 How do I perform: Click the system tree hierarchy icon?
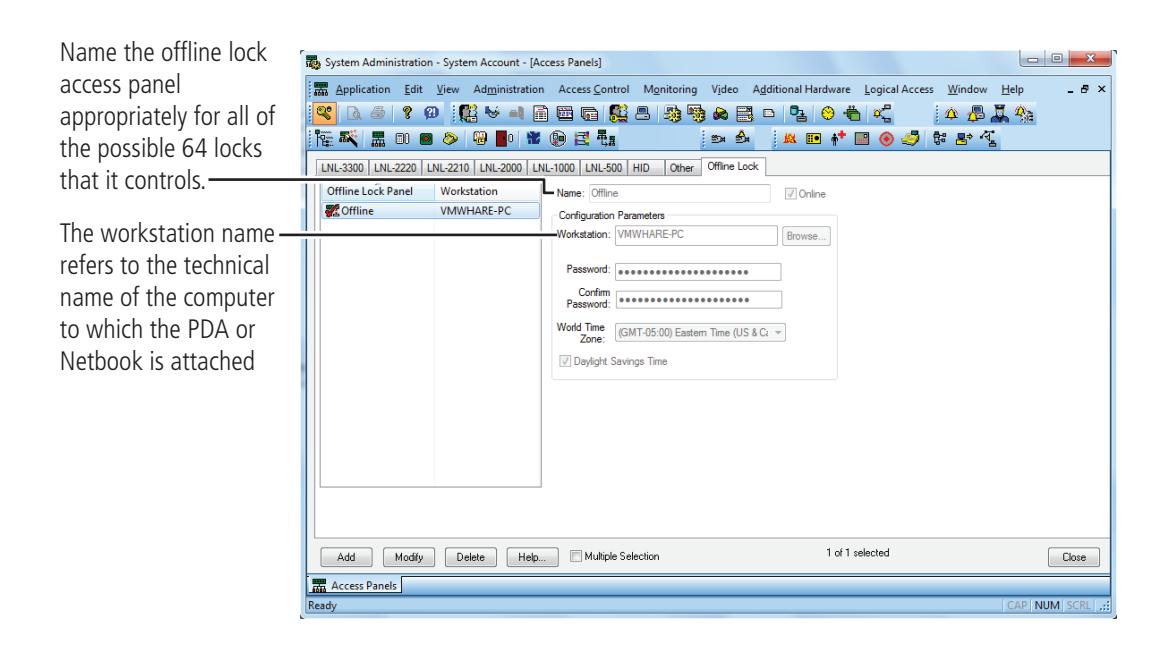pyautogui.click(x=323, y=139)
